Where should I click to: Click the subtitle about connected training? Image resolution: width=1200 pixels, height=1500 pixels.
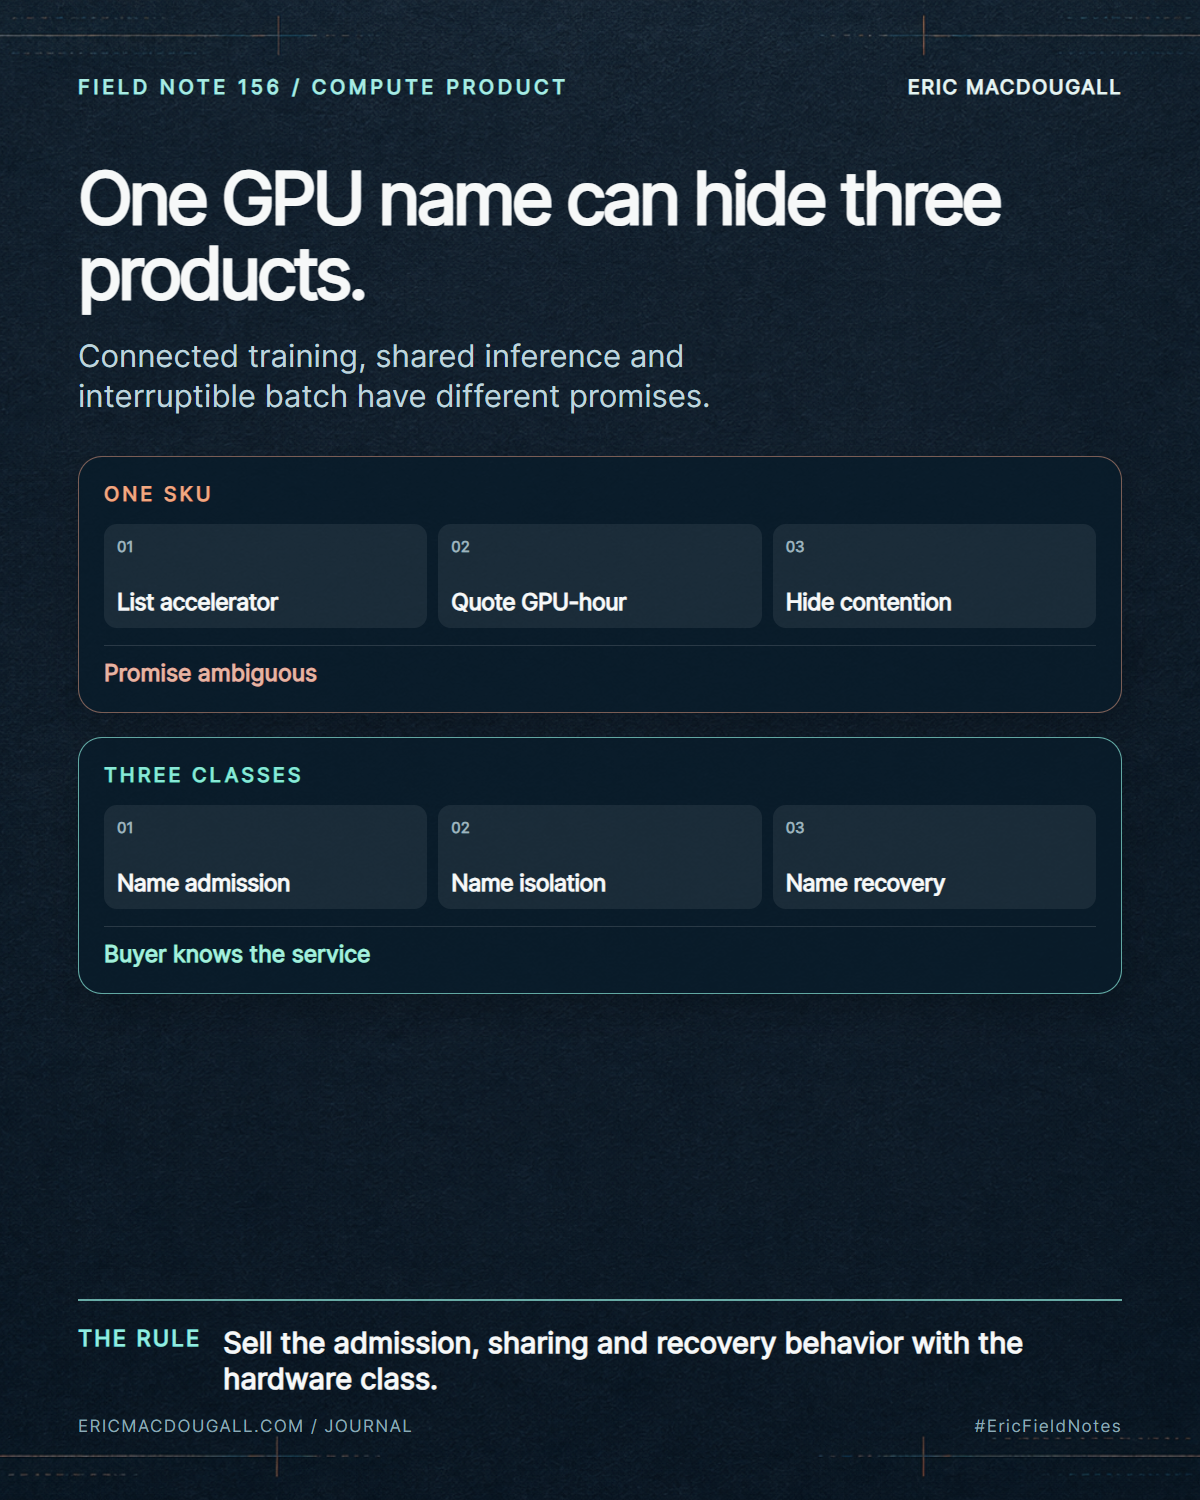394,376
